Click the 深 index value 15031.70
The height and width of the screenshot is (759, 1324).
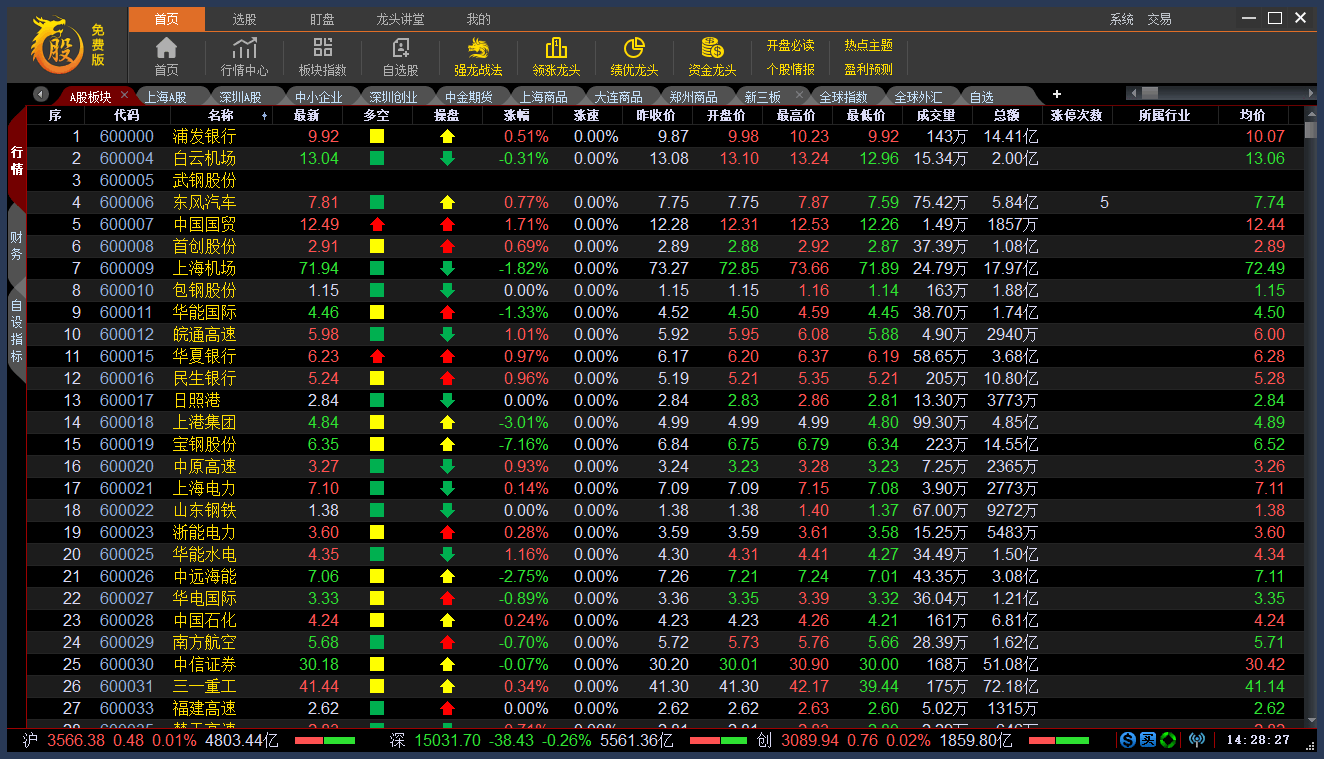tap(448, 741)
